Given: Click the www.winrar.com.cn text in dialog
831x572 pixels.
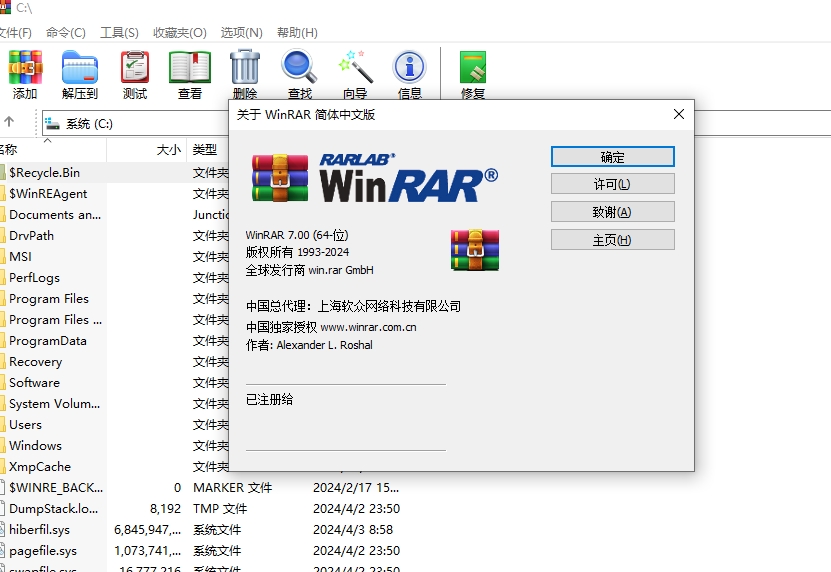Looking at the screenshot, I should coord(368,327).
